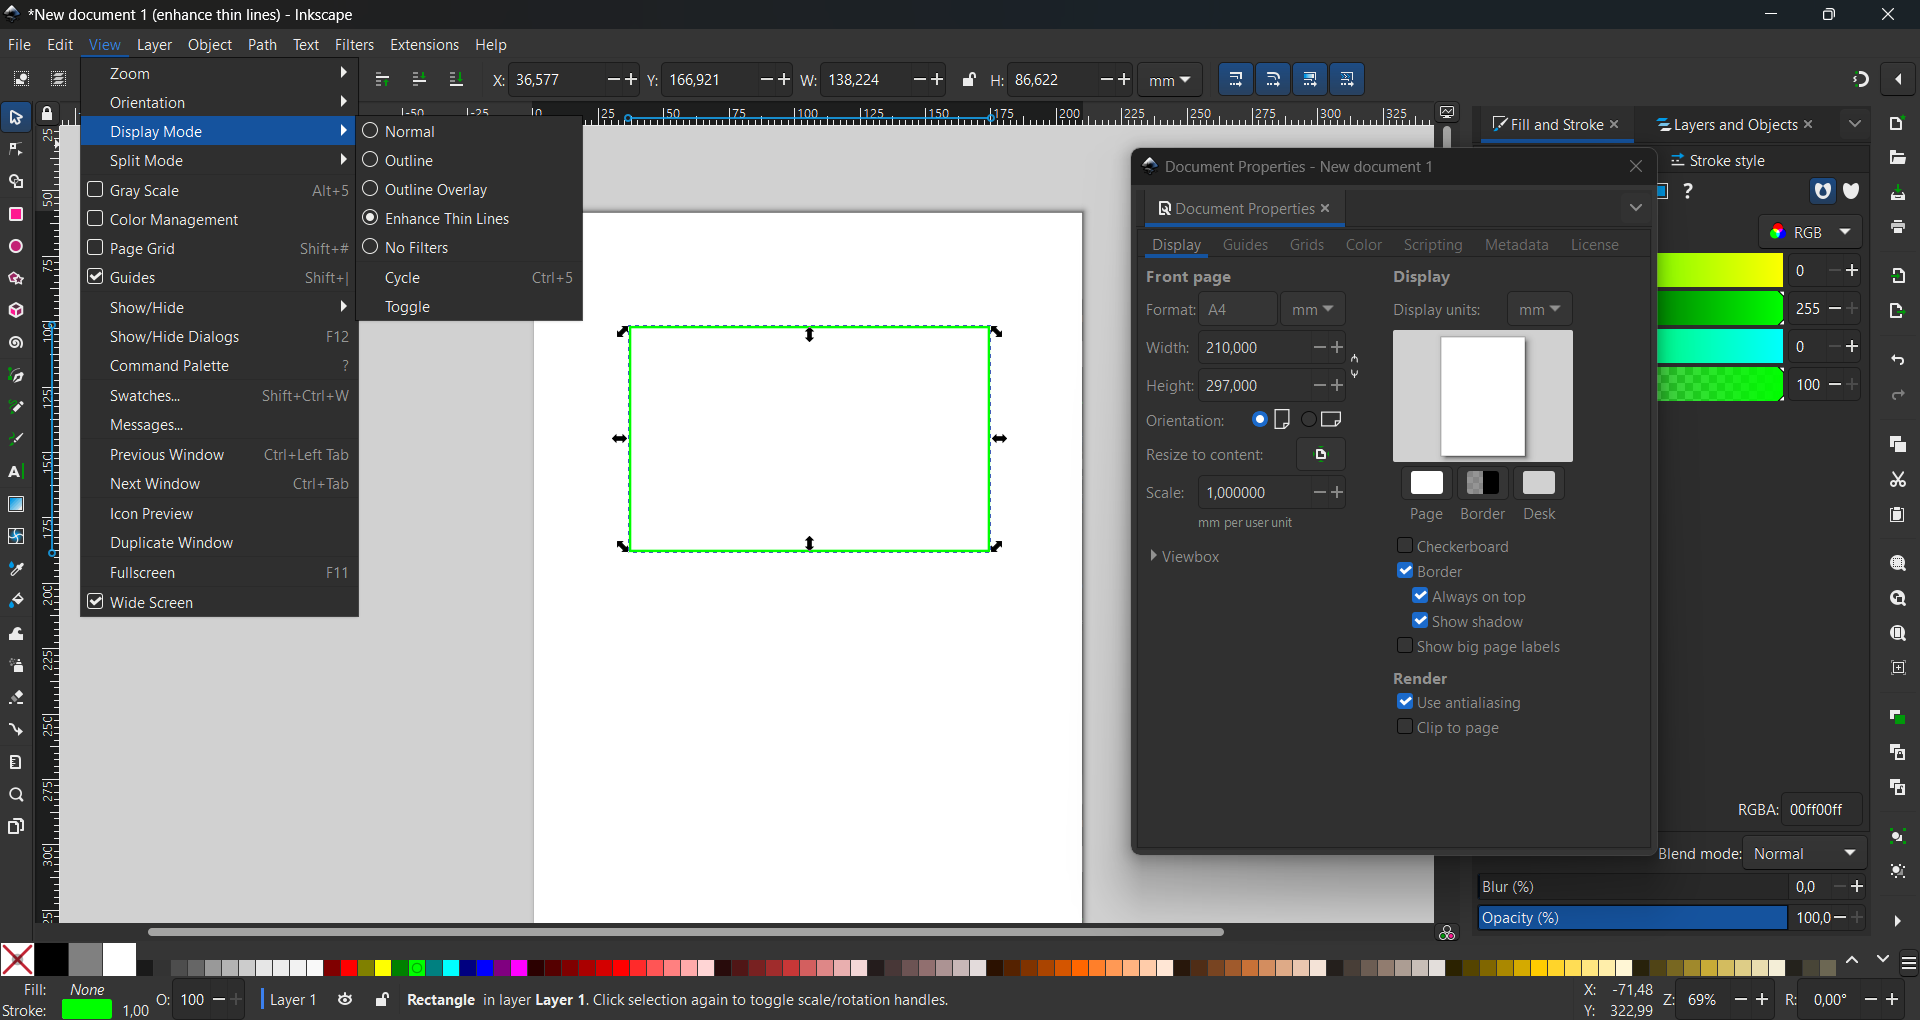Image resolution: width=1920 pixels, height=1020 pixels.
Task: Click the RGBA hex input field
Action: 1822,810
